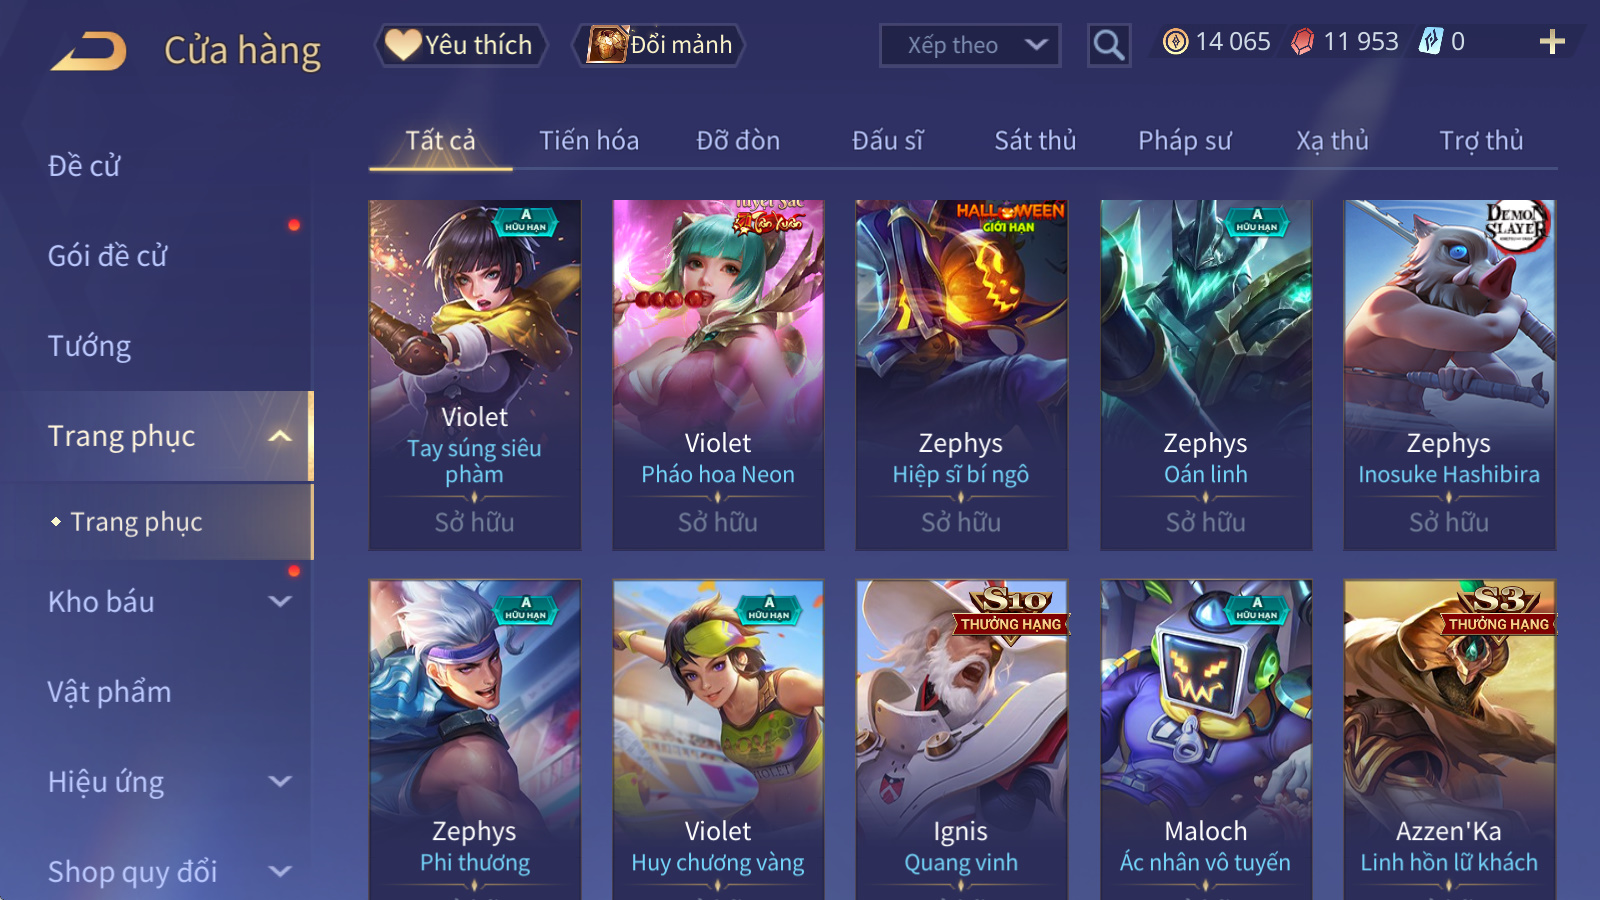This screenshot has width=1600, height=900.
Task: Switch to the Sát thủ tab
Action: [x=1035, y=141]
